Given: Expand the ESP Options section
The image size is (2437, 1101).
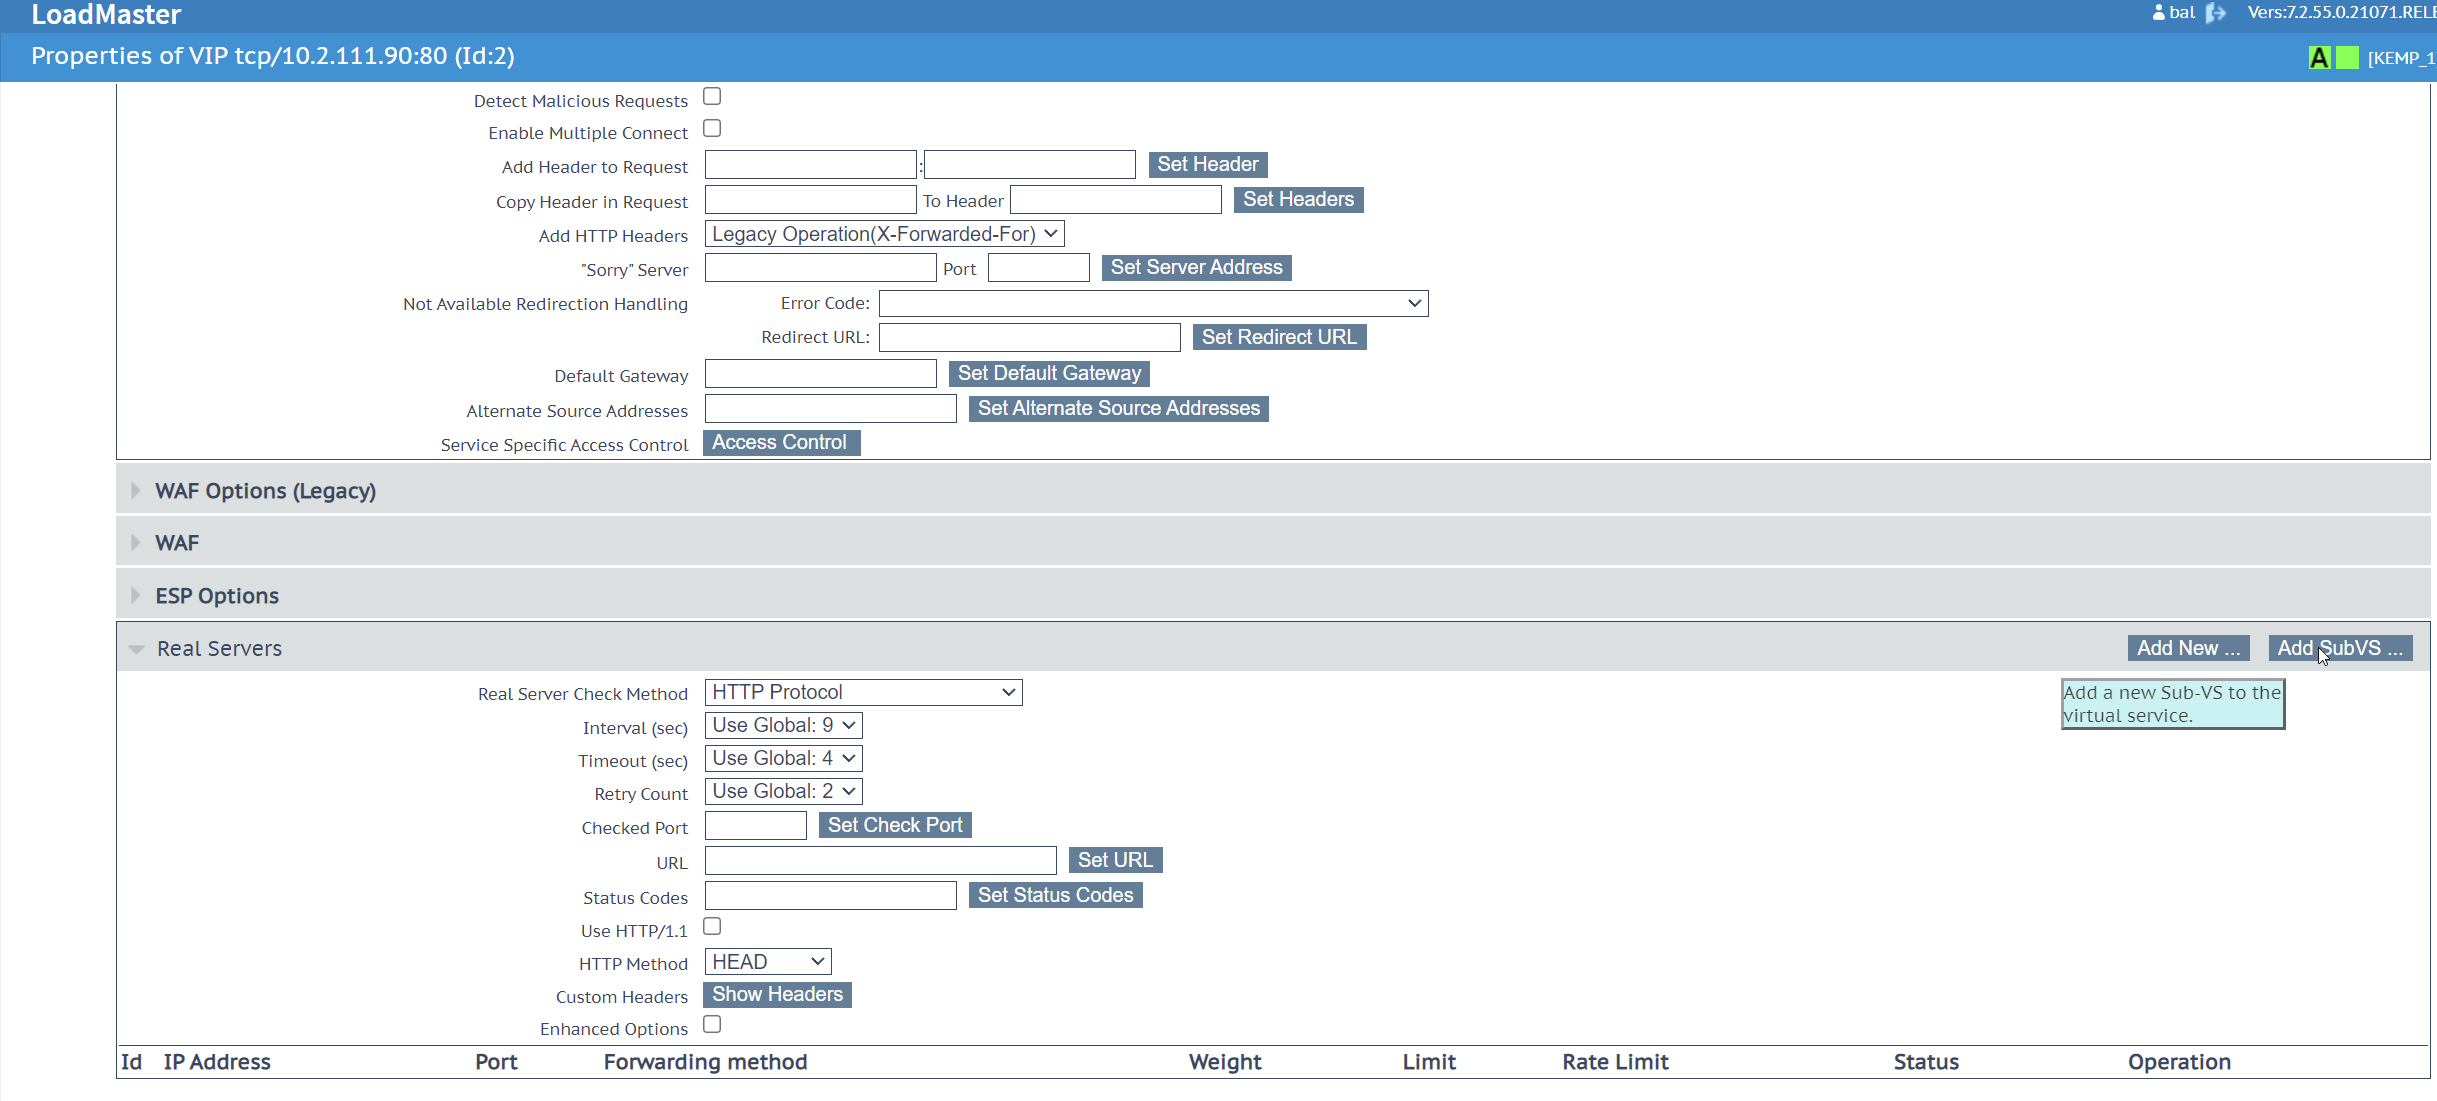Looking at the screenshot, I should click(x=1273, y=595).
